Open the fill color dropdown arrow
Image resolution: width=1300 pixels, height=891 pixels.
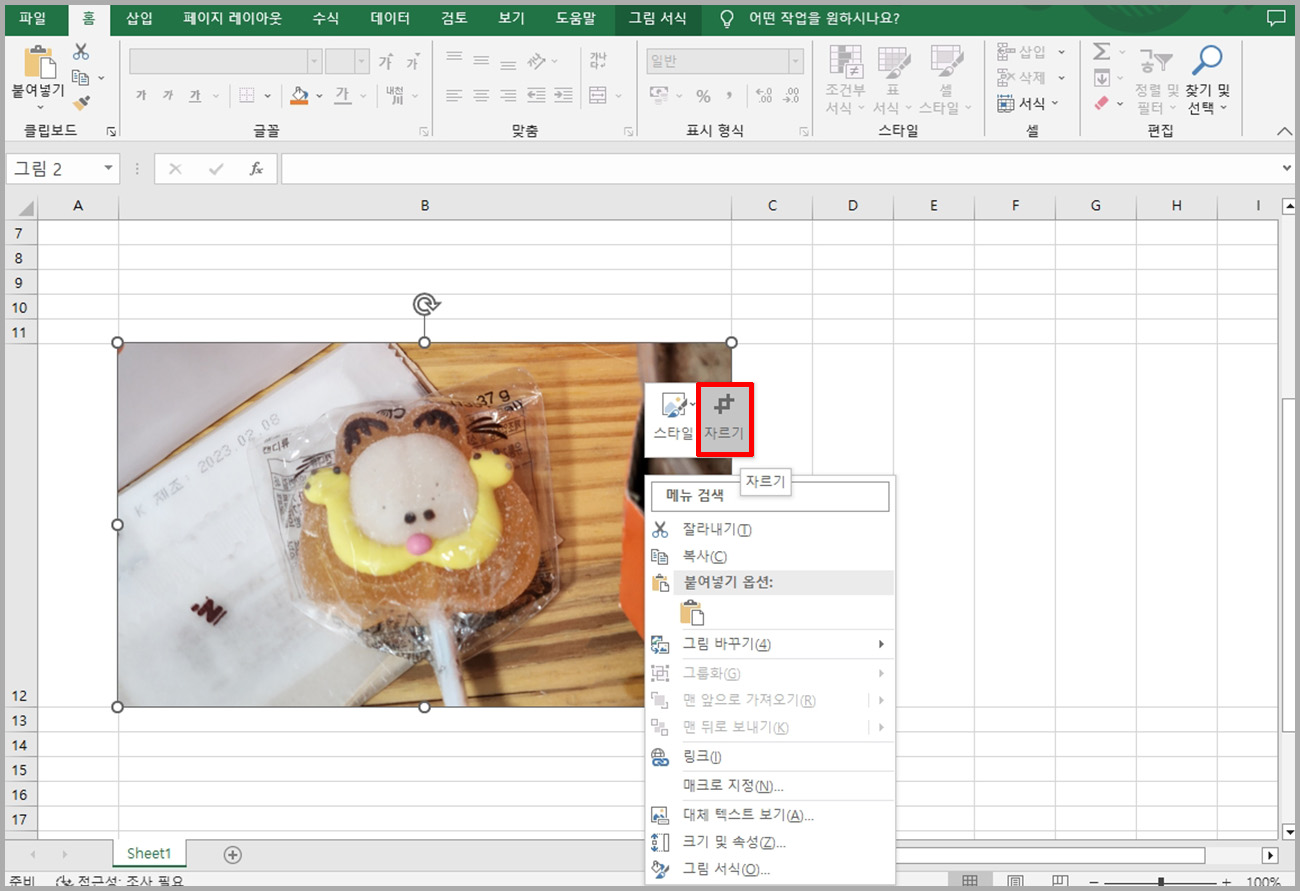coord(320,96)
